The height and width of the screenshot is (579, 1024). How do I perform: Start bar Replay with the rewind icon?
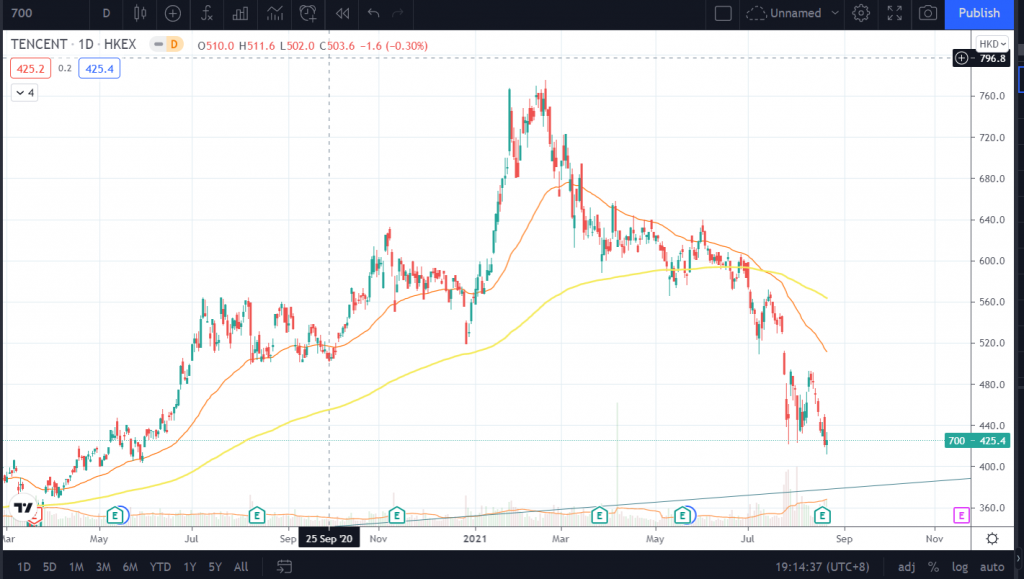(342, 13)
